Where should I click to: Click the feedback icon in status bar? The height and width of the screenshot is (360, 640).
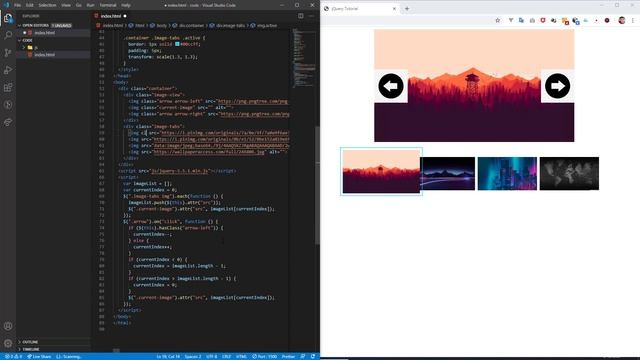tap(303, 357)
